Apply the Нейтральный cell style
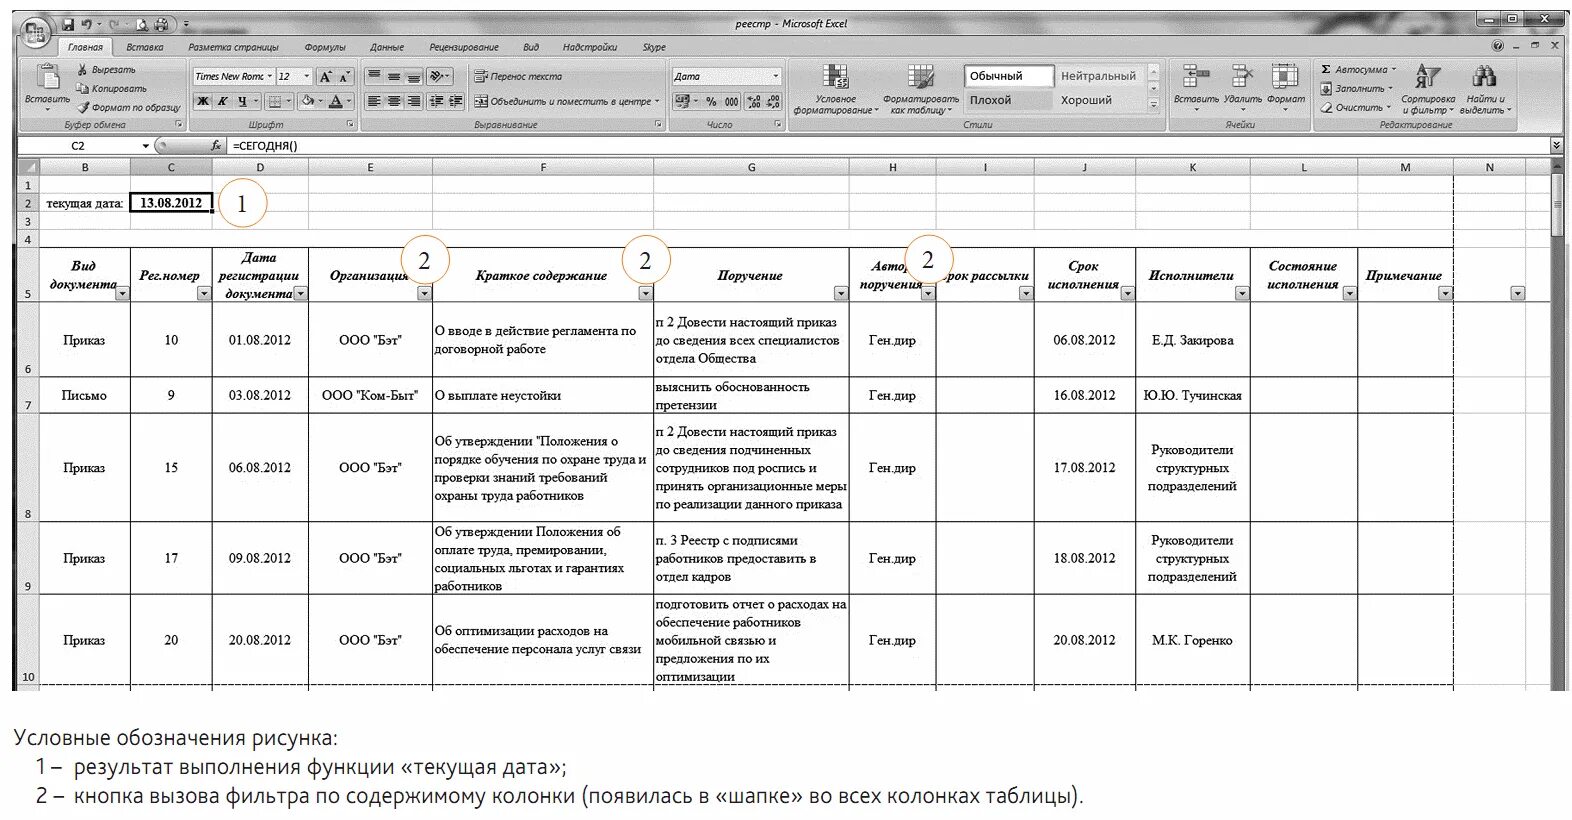The width and height of the screenshot is (1572, 820). [1099, 76]
